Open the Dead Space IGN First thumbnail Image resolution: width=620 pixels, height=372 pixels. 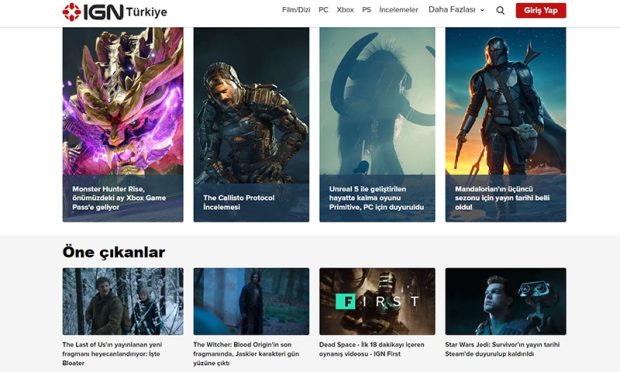[377, 301]
